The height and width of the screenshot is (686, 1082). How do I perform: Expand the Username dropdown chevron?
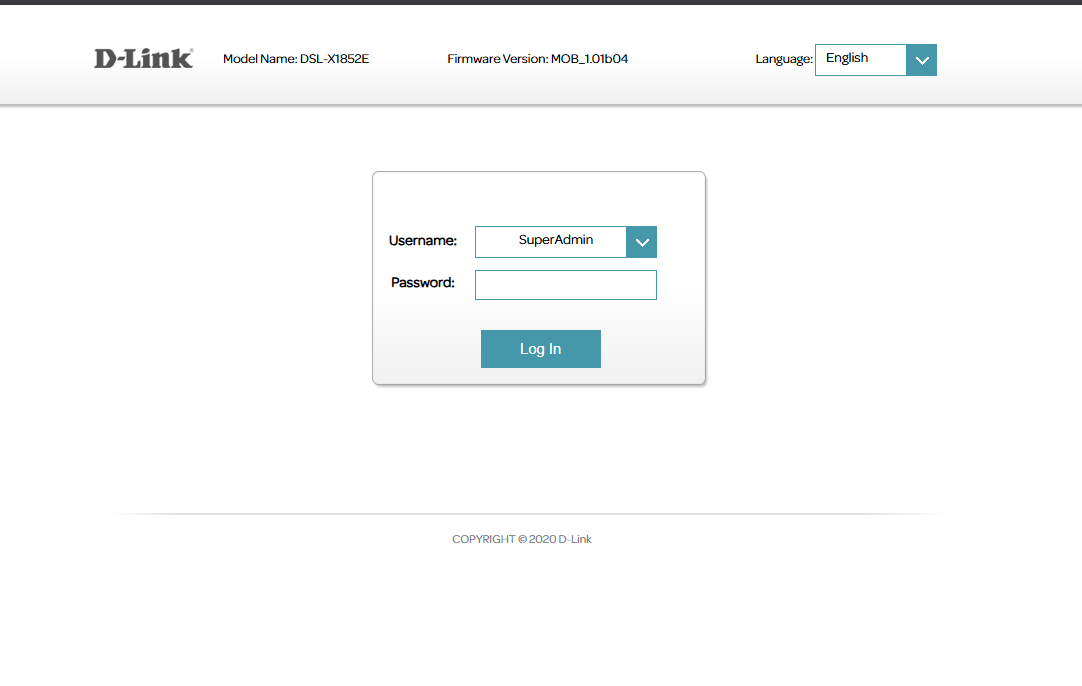[641, 242]
